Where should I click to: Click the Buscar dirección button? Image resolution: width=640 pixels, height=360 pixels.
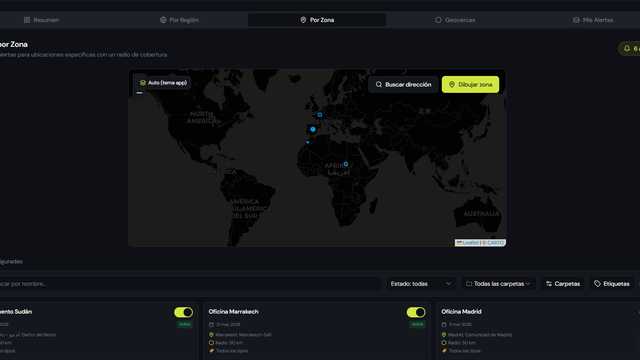[x=403, y=84]
